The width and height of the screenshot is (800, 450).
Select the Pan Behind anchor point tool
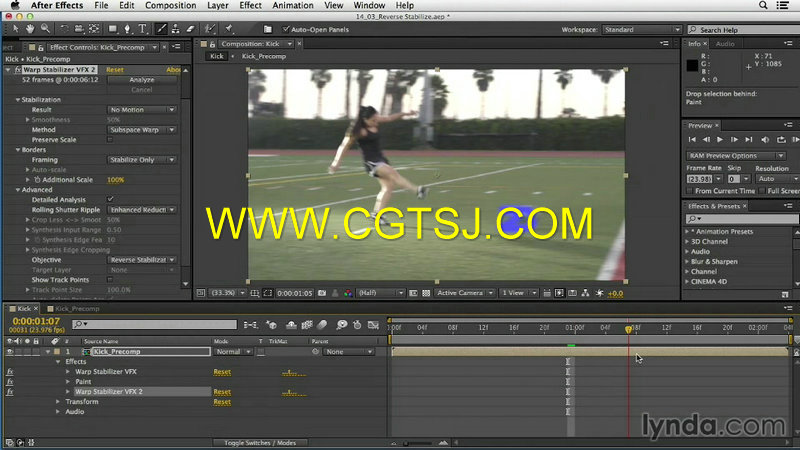[94, 29]
